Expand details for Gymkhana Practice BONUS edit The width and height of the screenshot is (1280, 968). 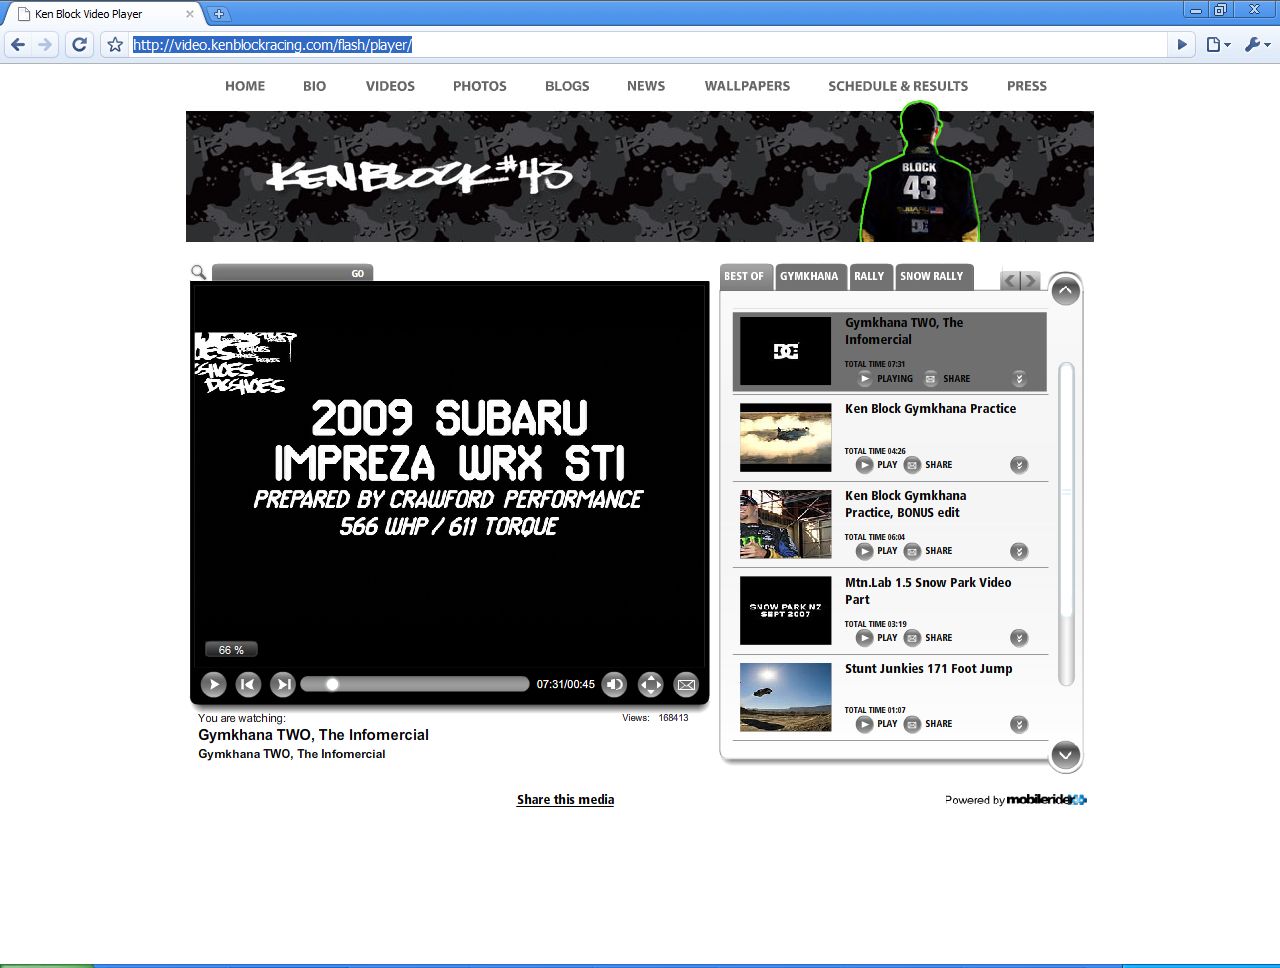pyautogui.click(x=1019, y=551)
